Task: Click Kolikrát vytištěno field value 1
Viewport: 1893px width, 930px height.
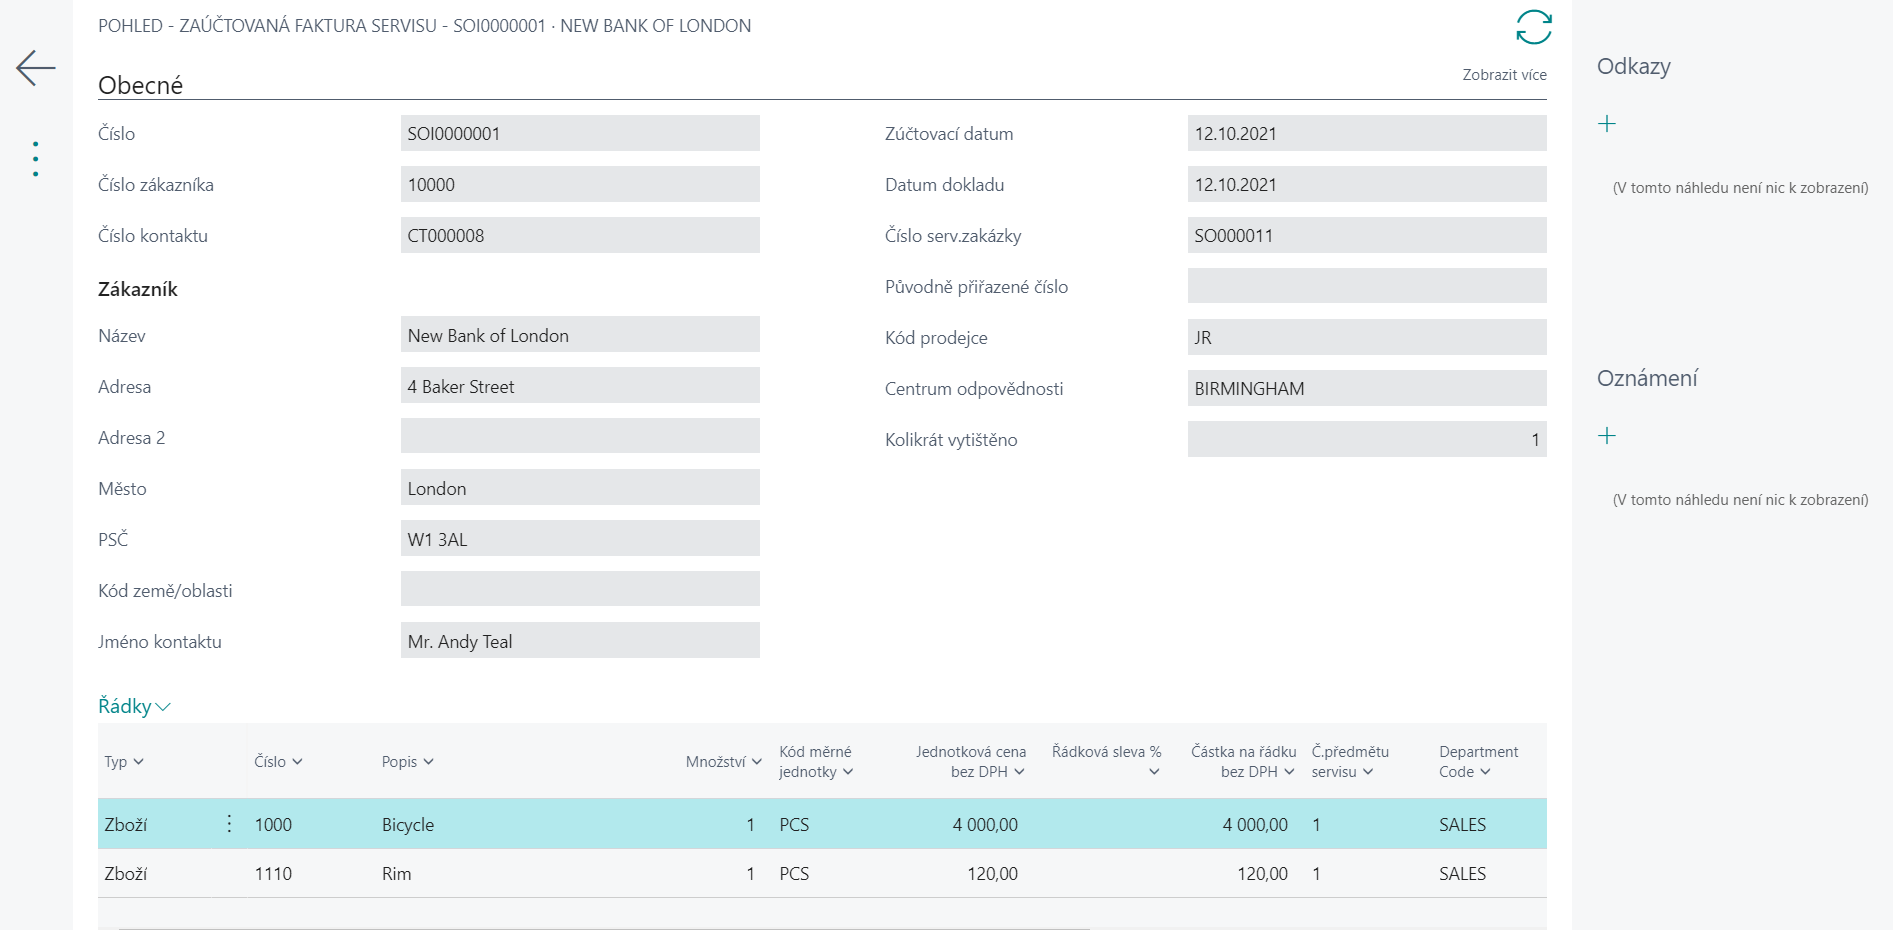Action: [1367, 439]
